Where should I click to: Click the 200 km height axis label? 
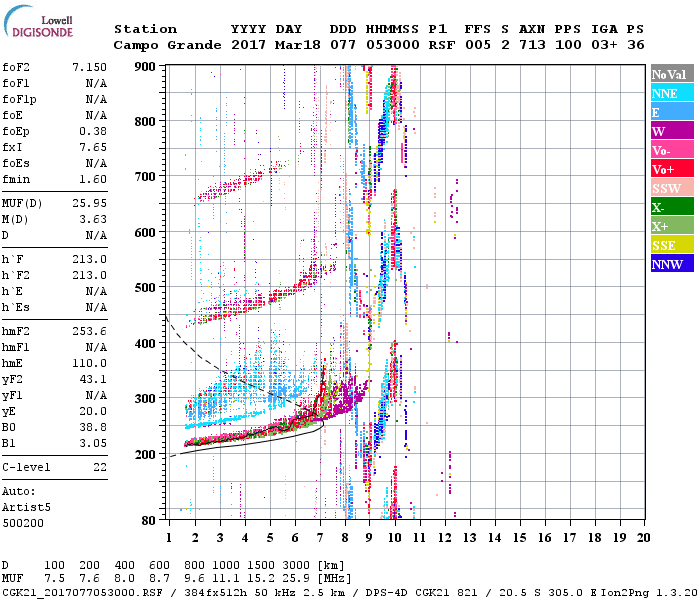point(145,454)
